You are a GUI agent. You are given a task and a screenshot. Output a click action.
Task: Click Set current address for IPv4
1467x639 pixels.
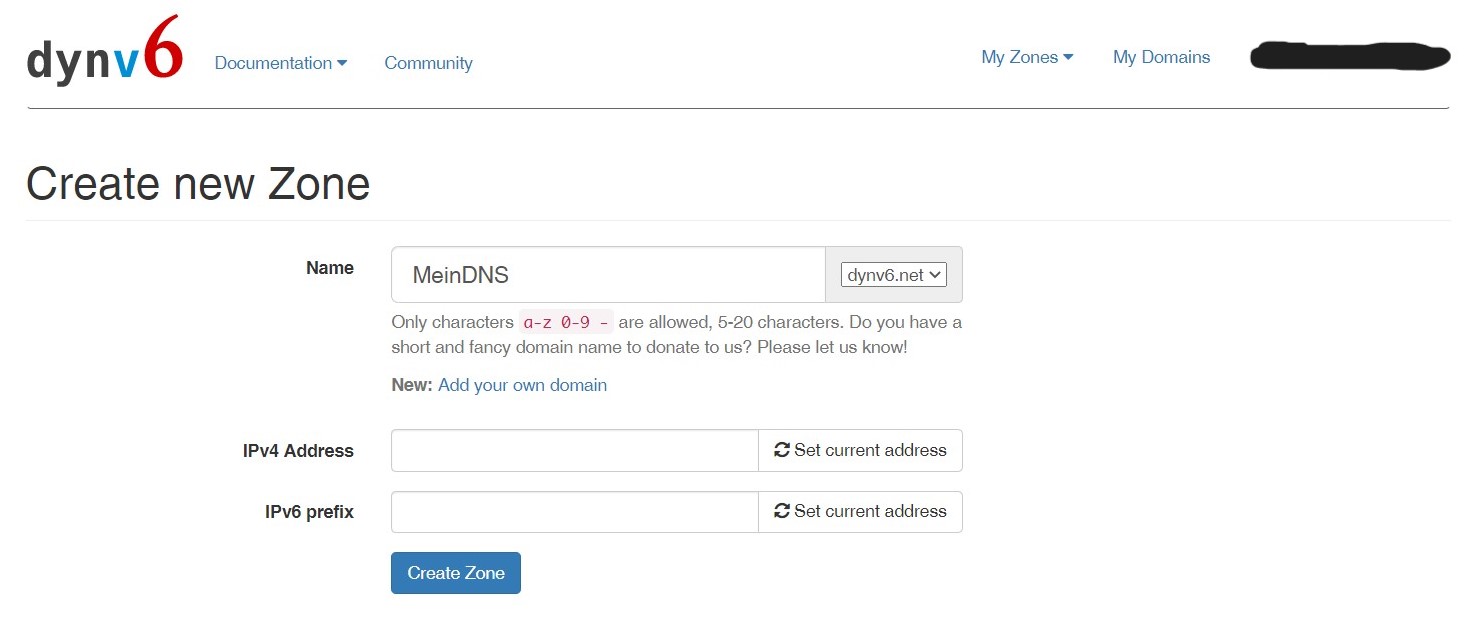(860, 450)
